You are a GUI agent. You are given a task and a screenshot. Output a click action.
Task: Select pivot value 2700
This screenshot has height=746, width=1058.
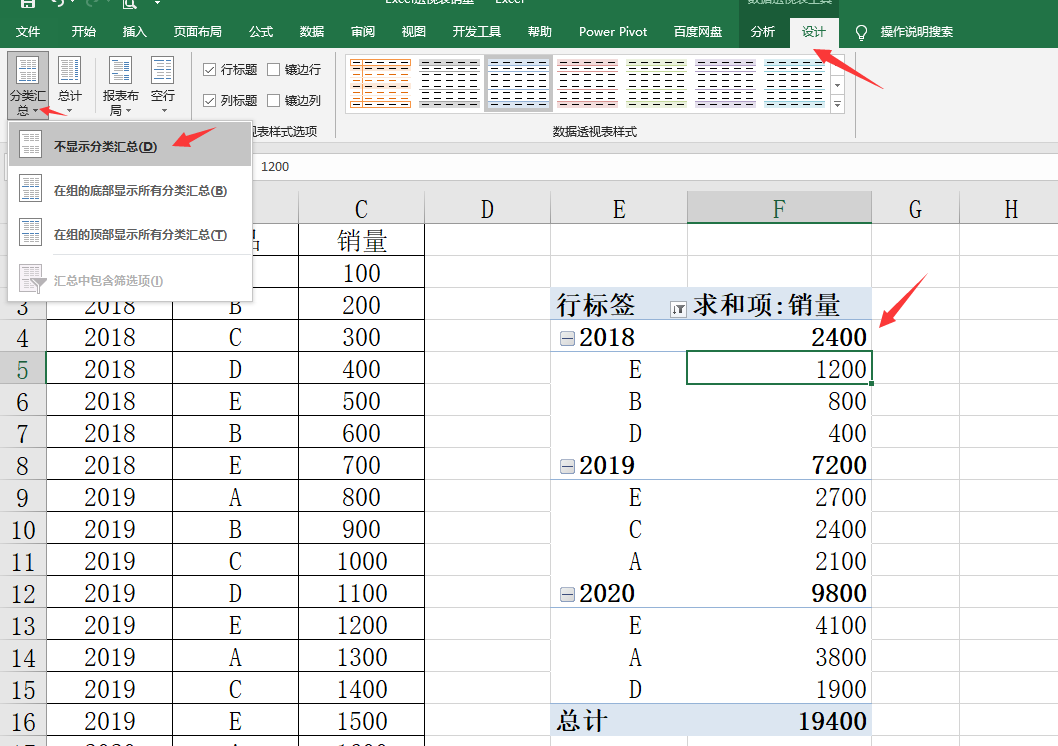pos(779,497)
